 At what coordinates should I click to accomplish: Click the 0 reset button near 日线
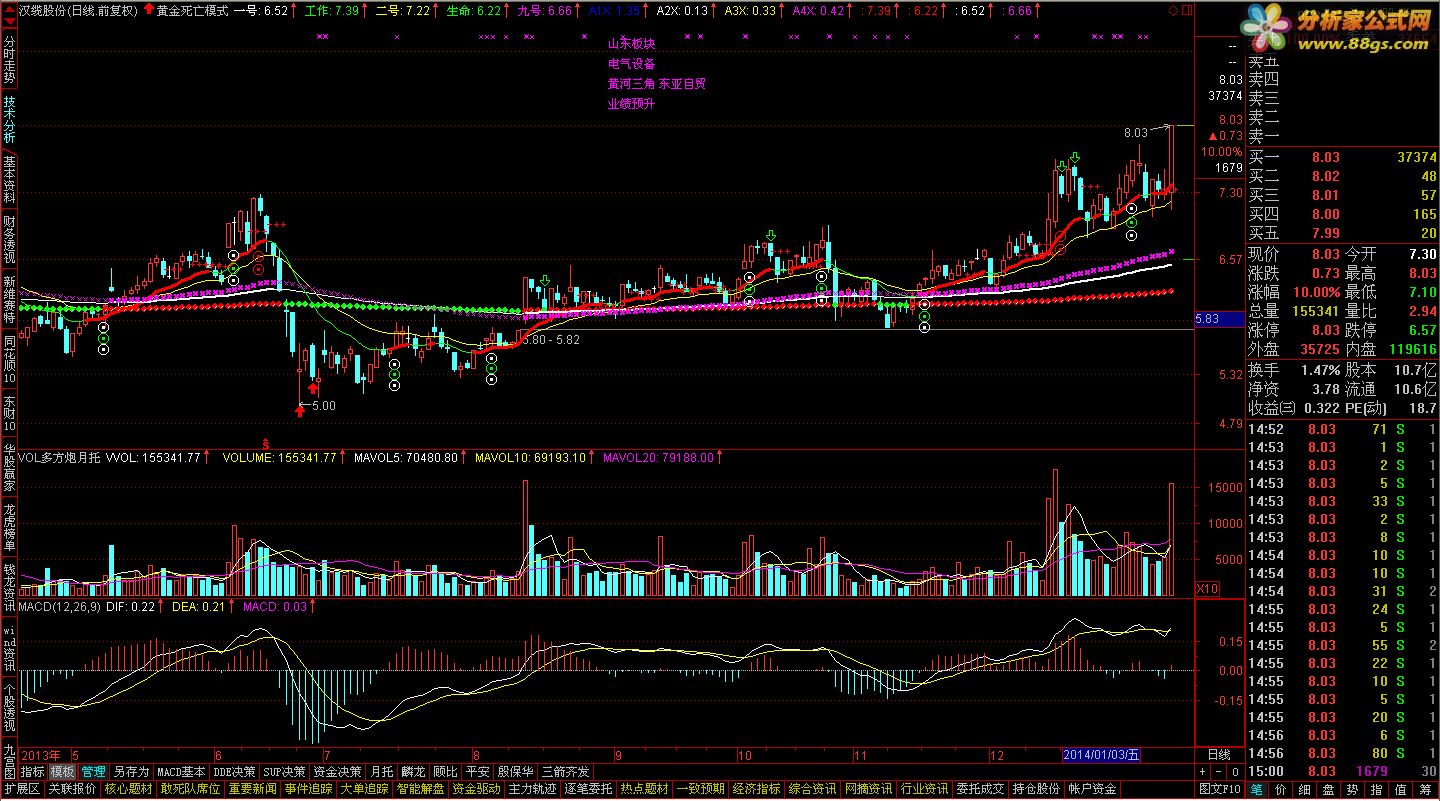(1235, 772)
